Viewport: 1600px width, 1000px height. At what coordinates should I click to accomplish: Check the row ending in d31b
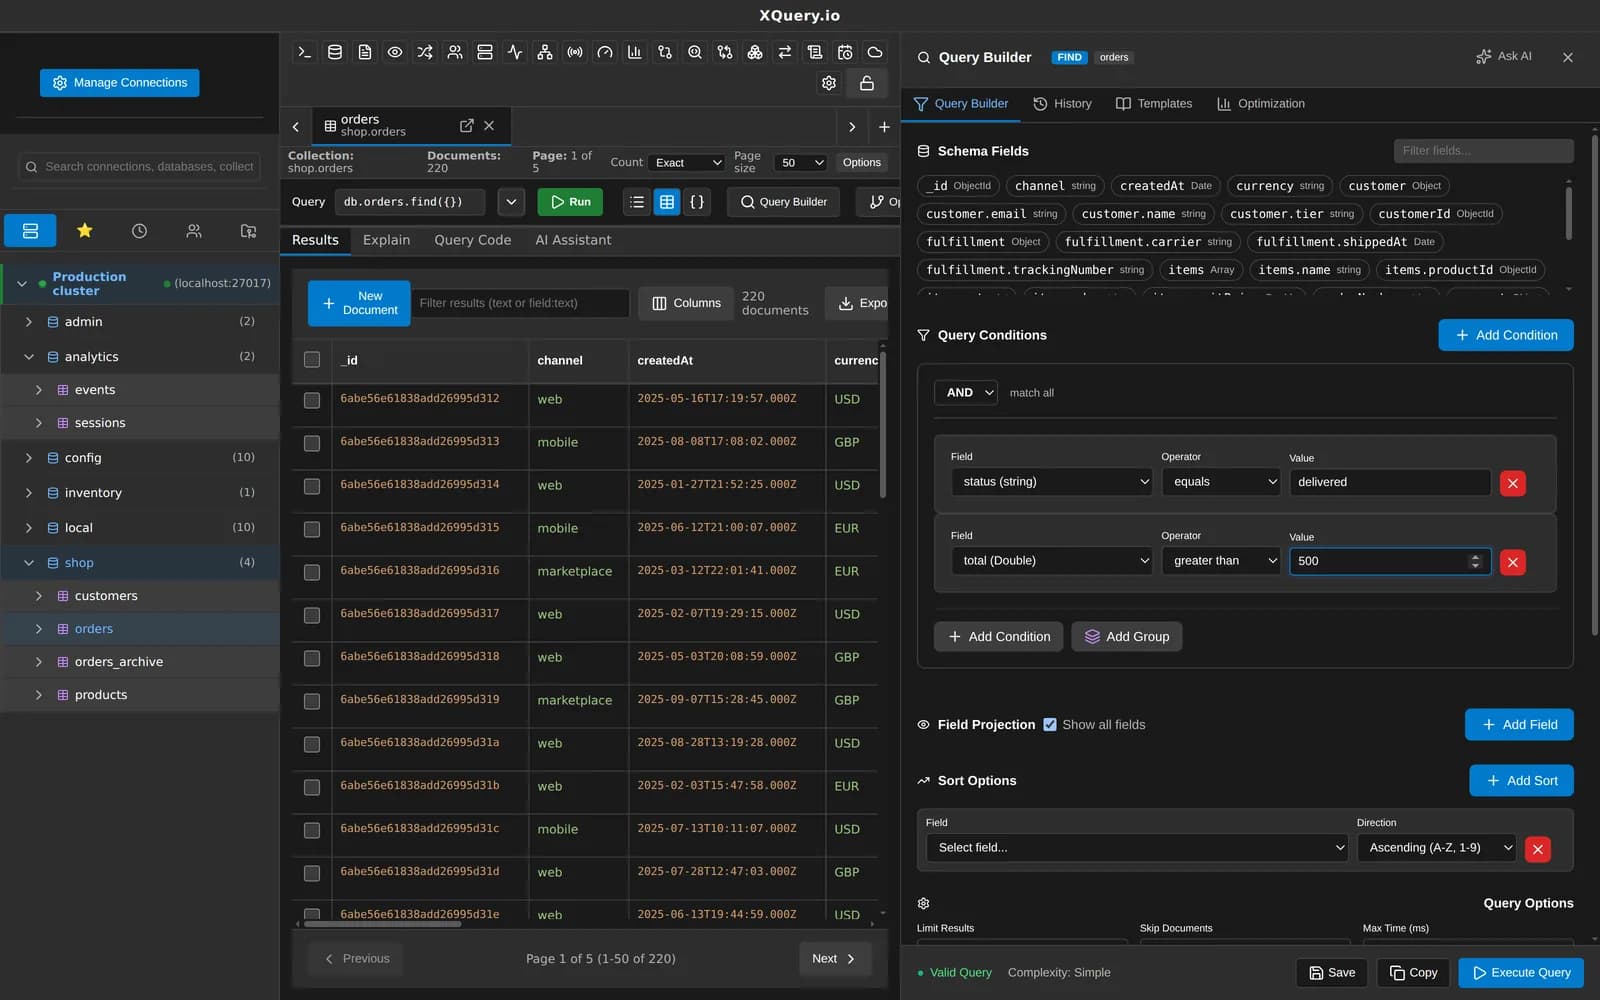point(312,787)
